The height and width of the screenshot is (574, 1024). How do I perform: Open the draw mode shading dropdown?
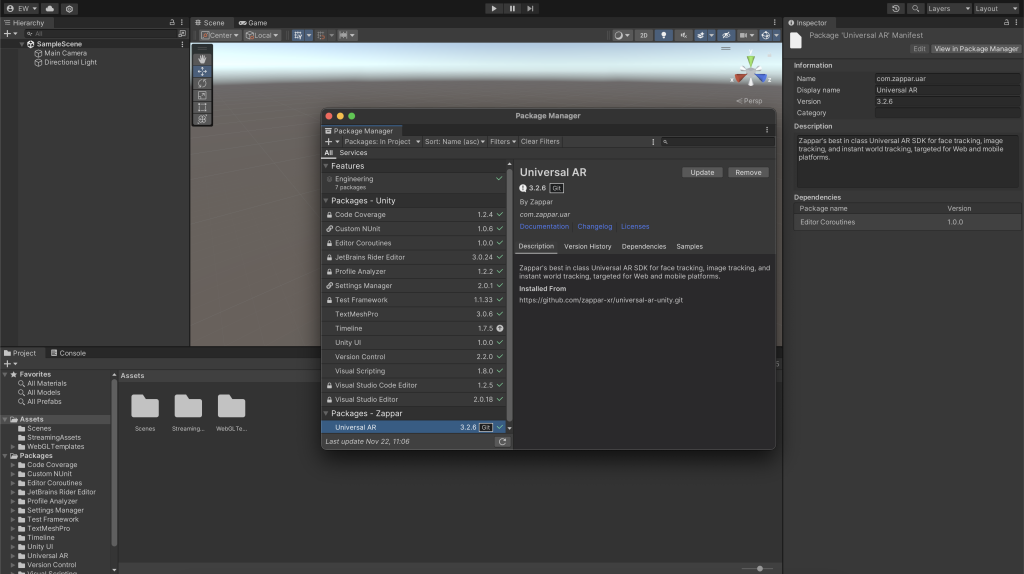622,35
